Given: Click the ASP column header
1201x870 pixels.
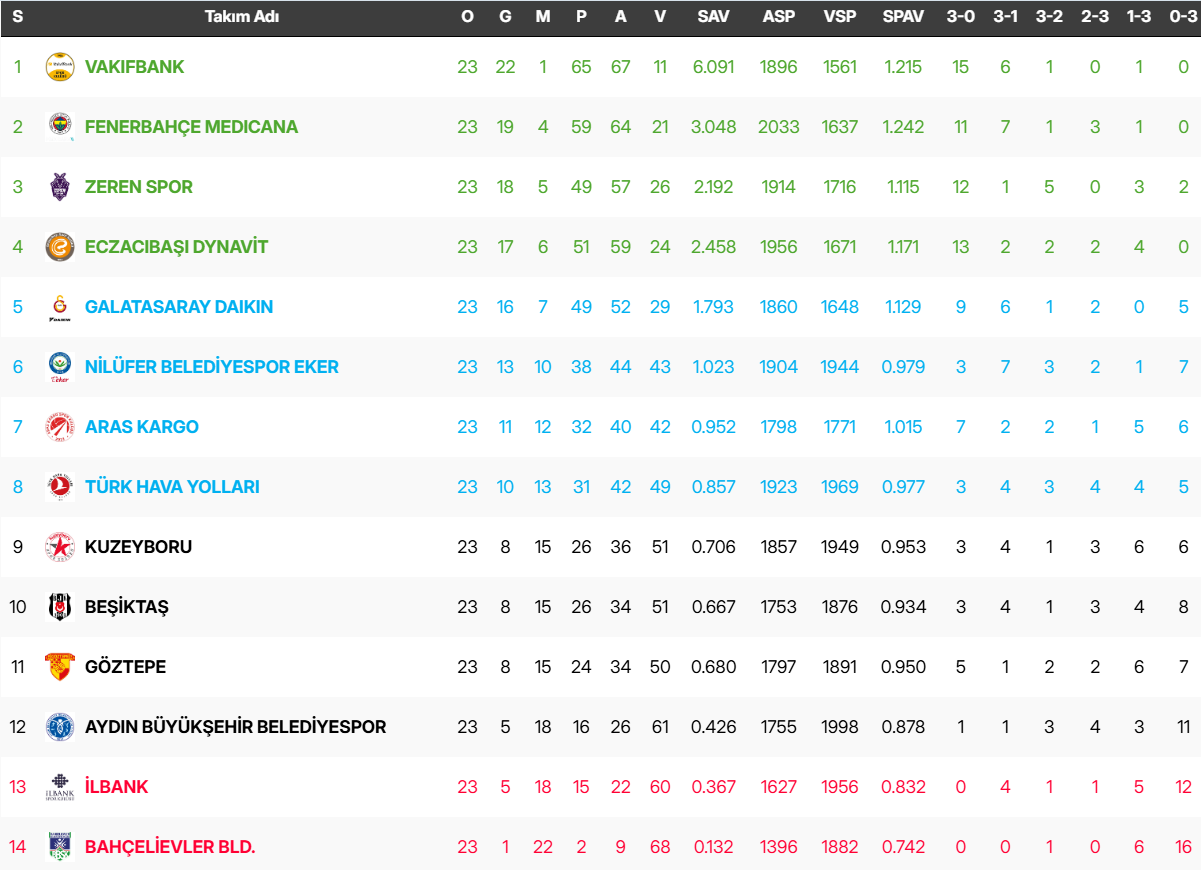Looking at the screenshot, I should pos(779,17).
